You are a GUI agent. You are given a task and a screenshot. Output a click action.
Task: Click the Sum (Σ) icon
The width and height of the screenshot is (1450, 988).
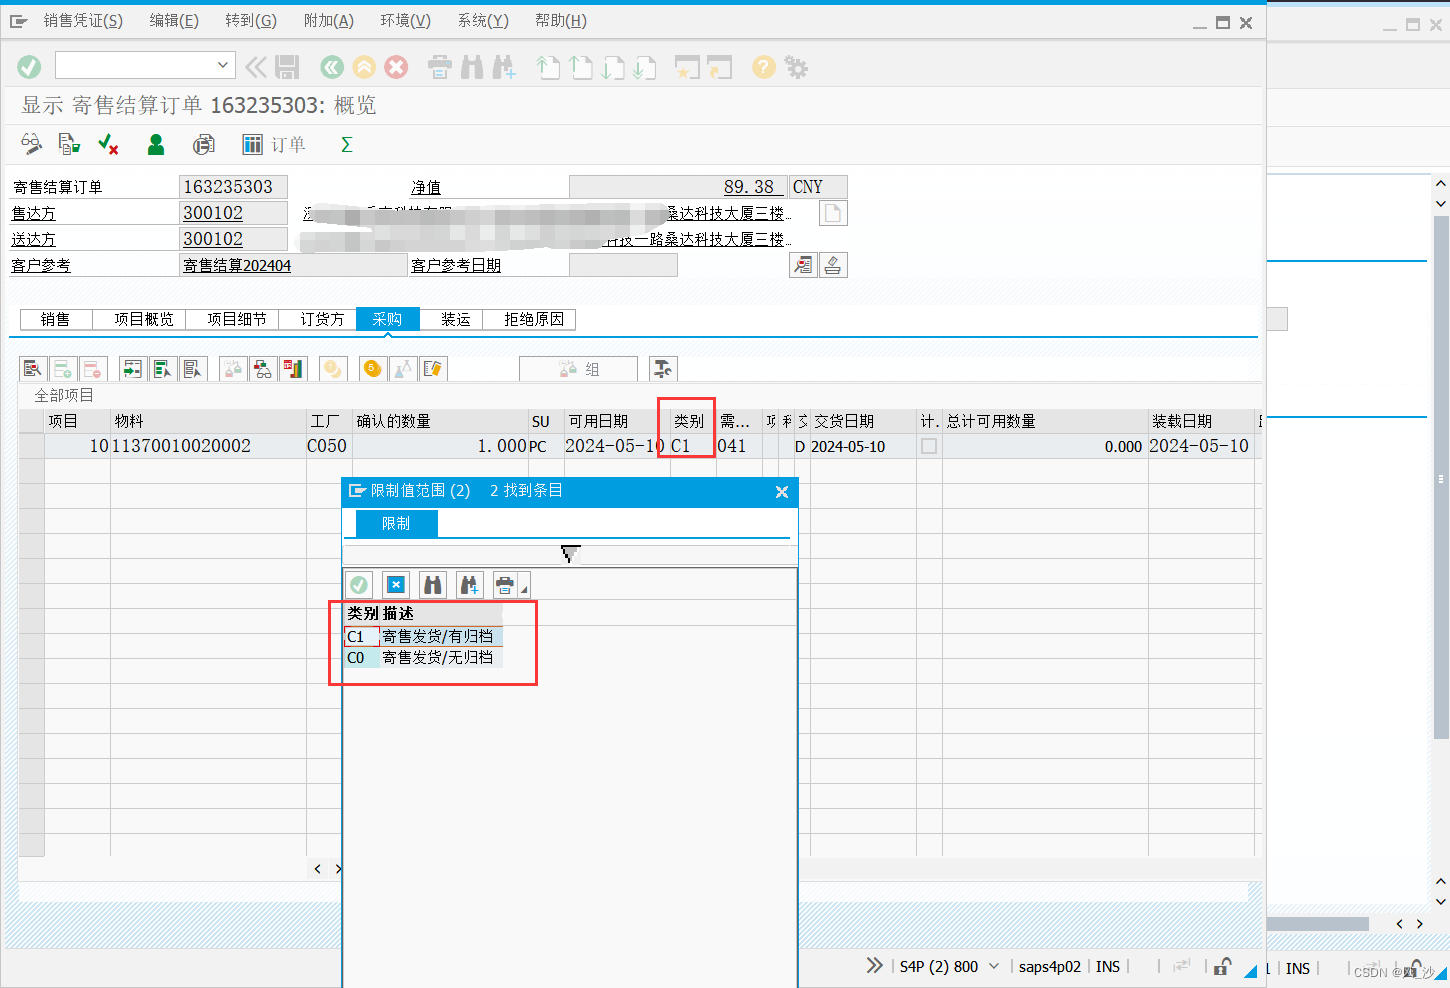[x=345, y=144]
